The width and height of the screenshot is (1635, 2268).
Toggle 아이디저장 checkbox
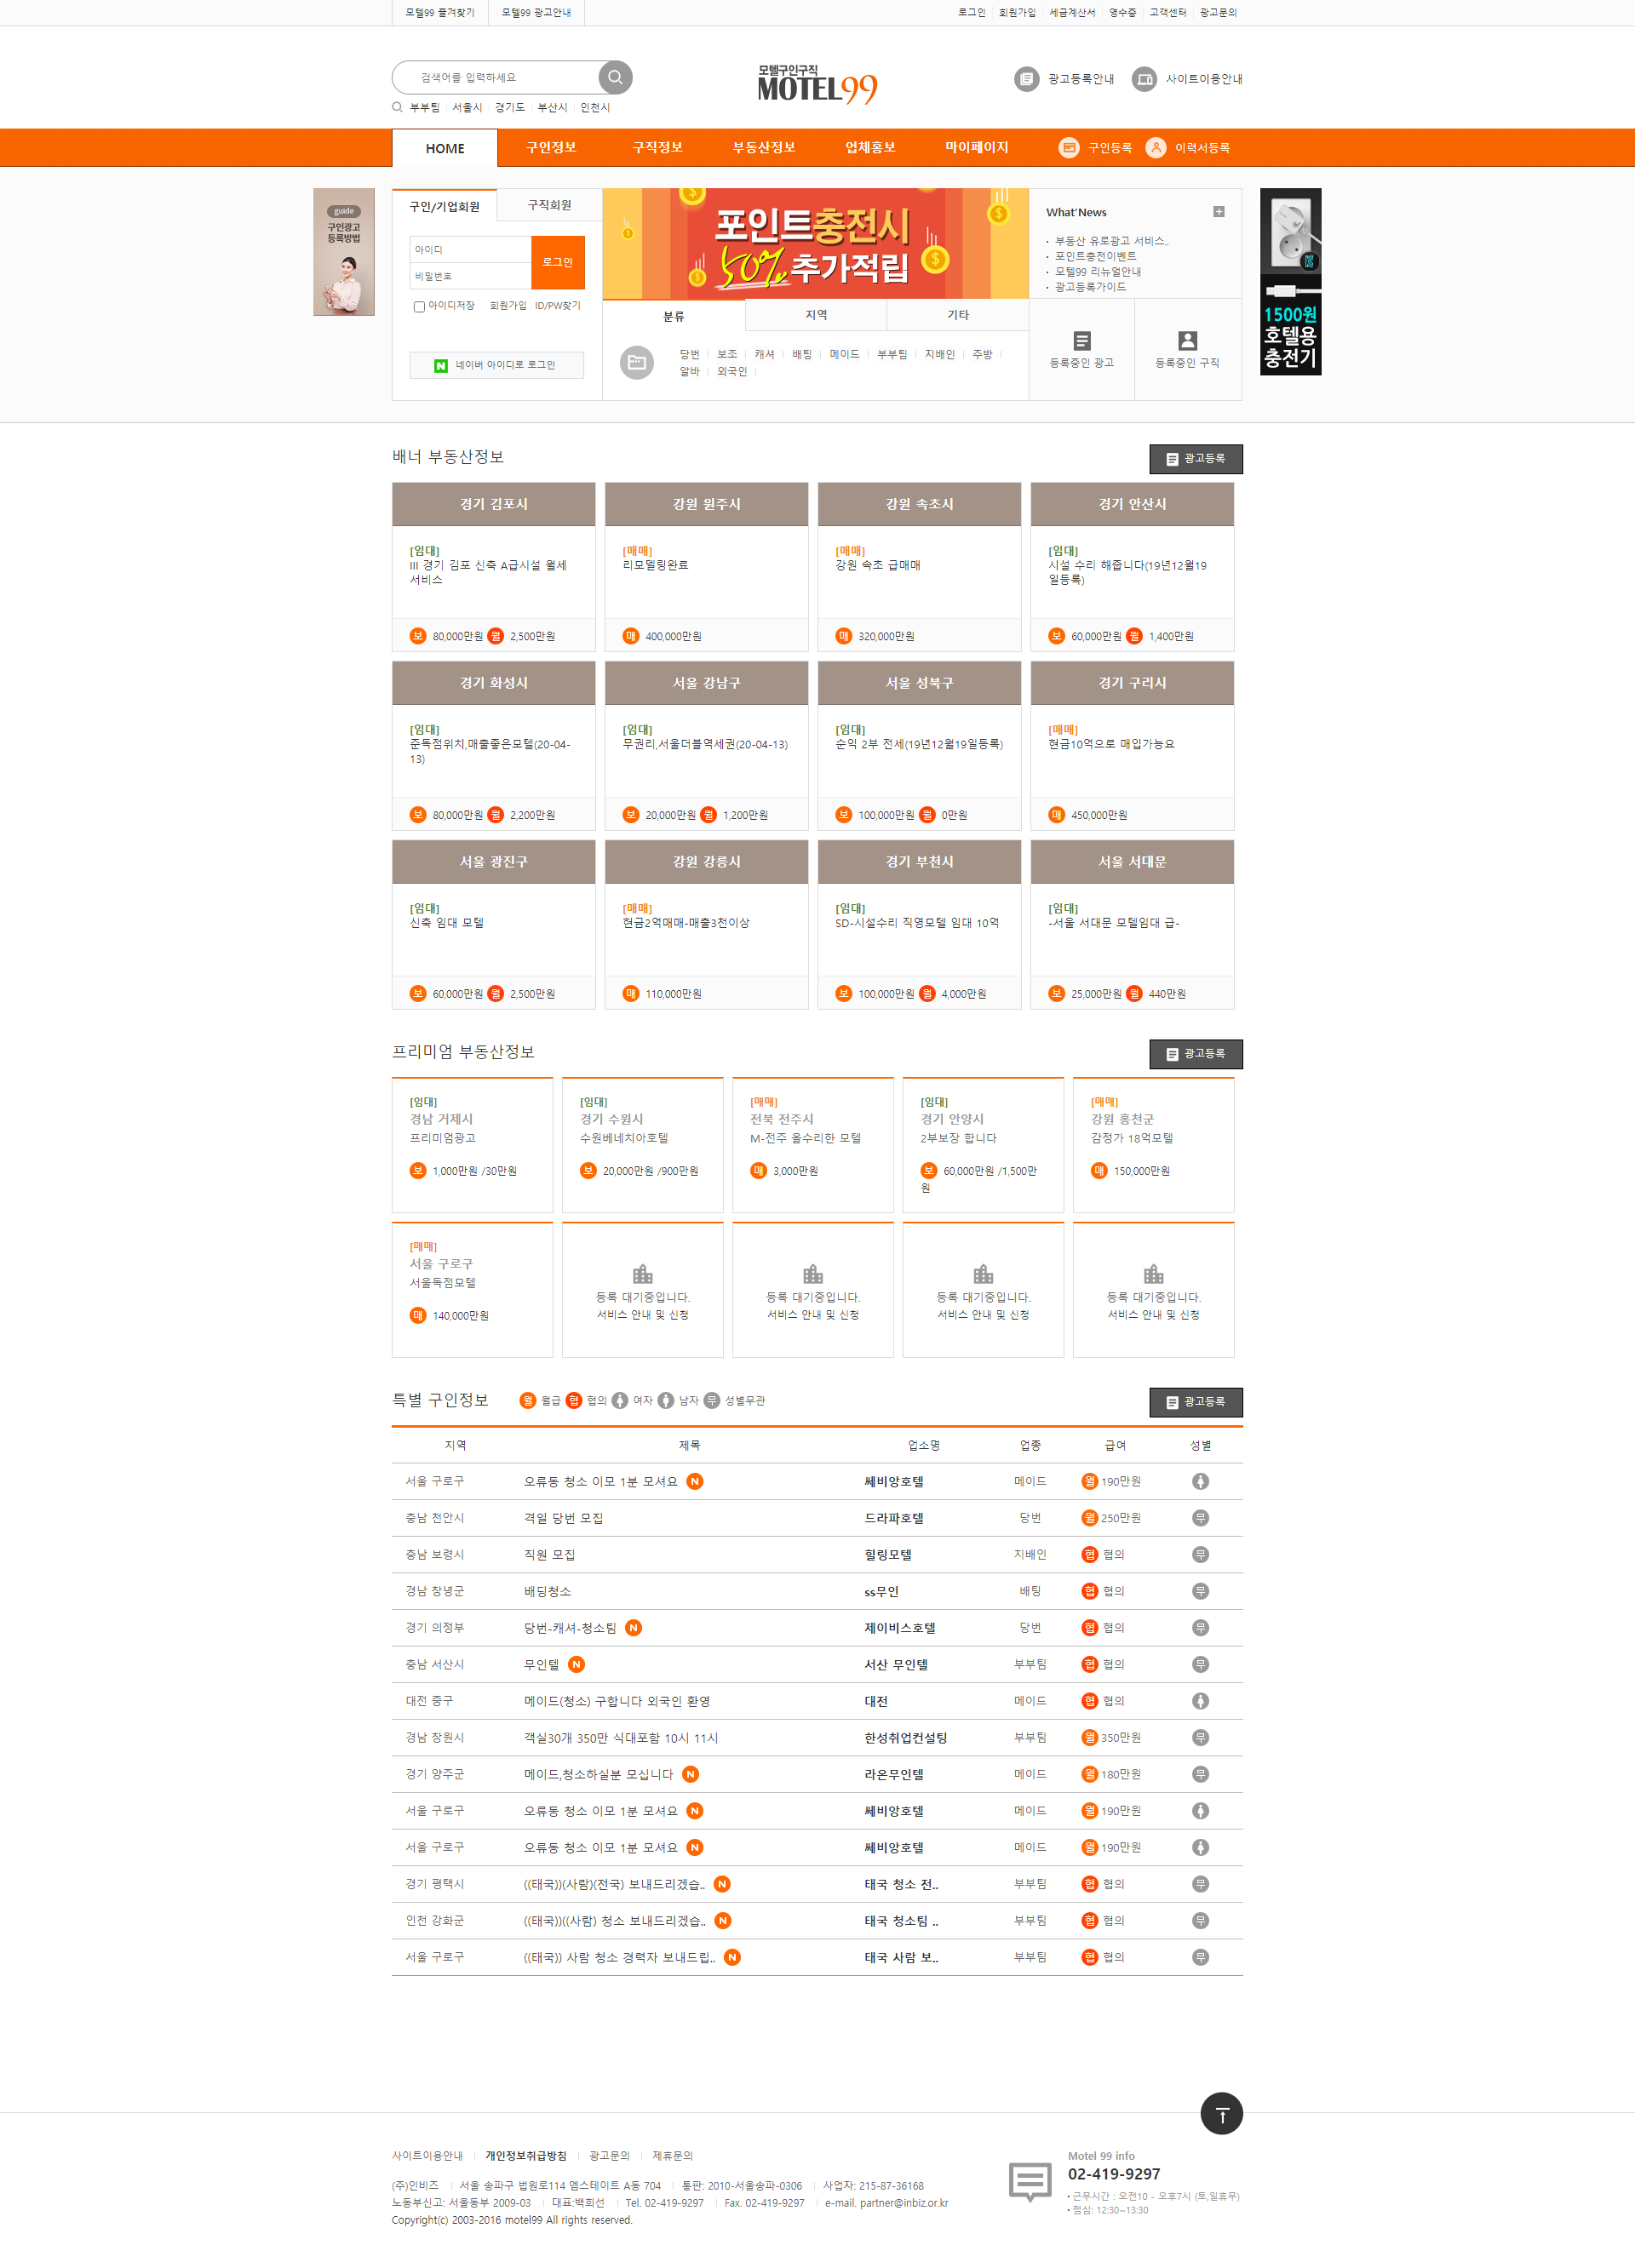[x=419, y=307]
